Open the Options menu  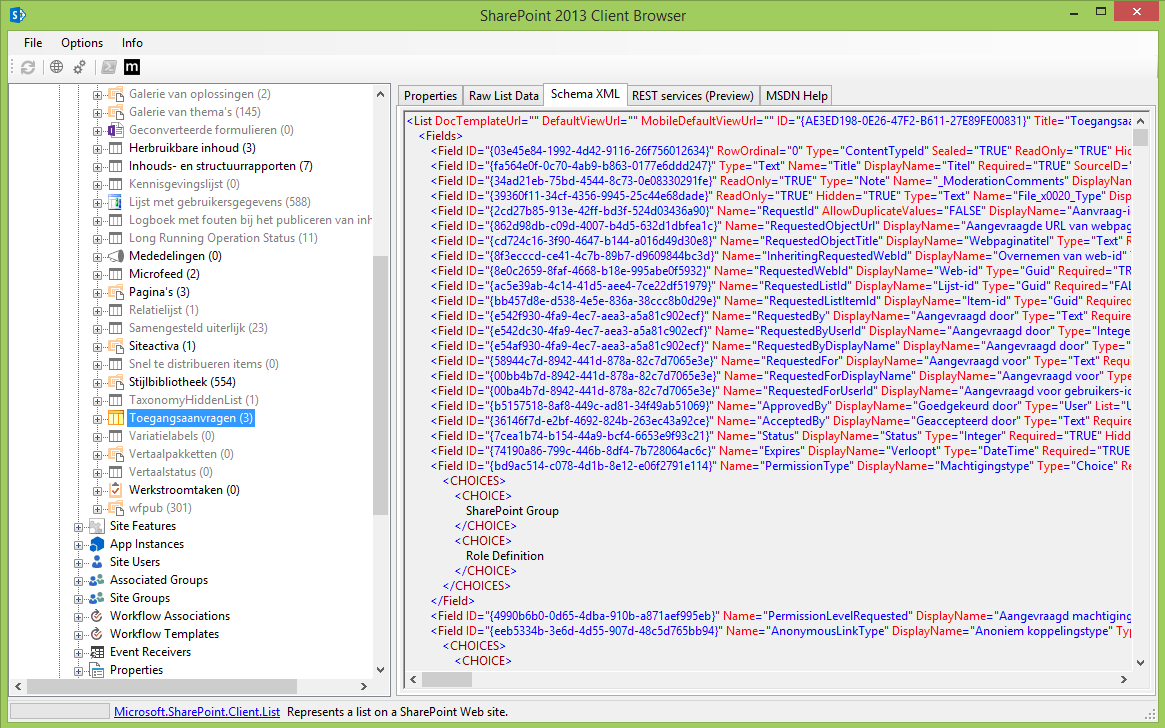click(81, 43)
